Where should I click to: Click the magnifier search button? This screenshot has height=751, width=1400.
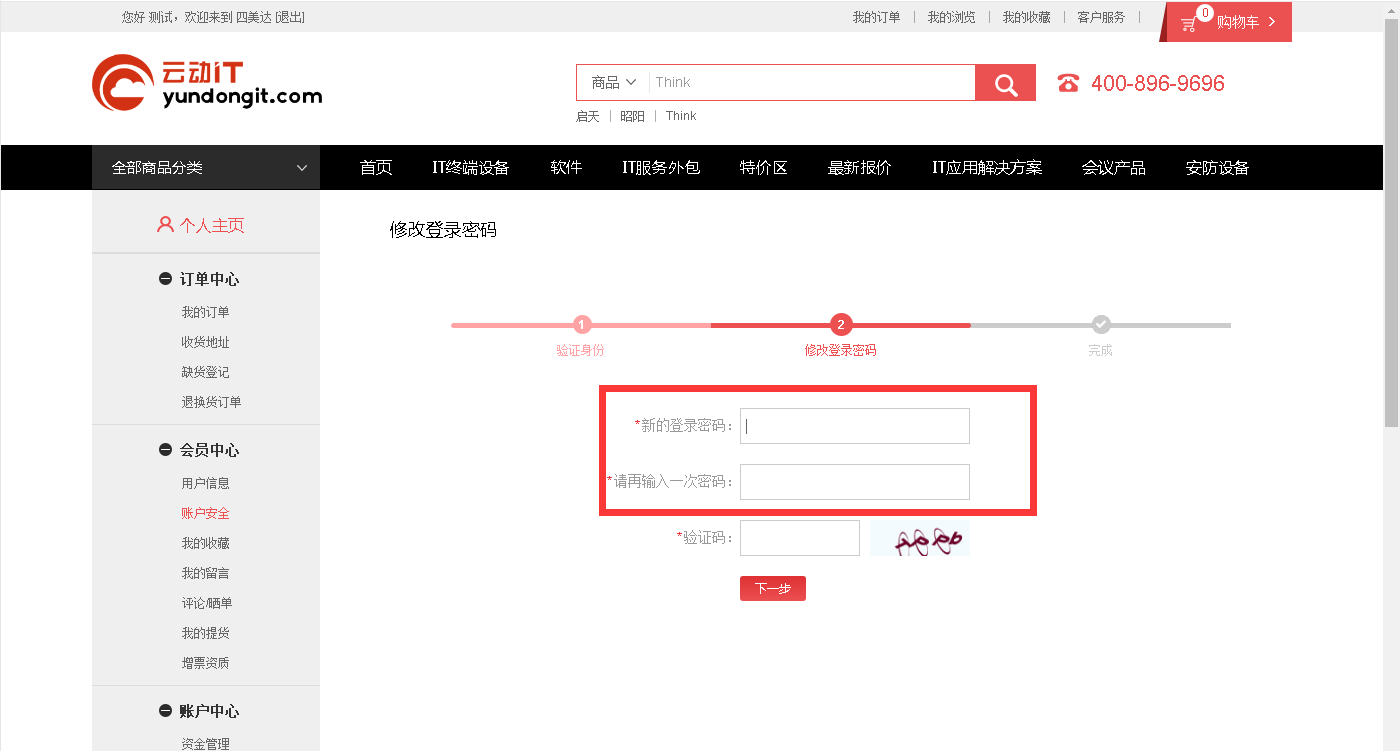[x=1005, y=83]
